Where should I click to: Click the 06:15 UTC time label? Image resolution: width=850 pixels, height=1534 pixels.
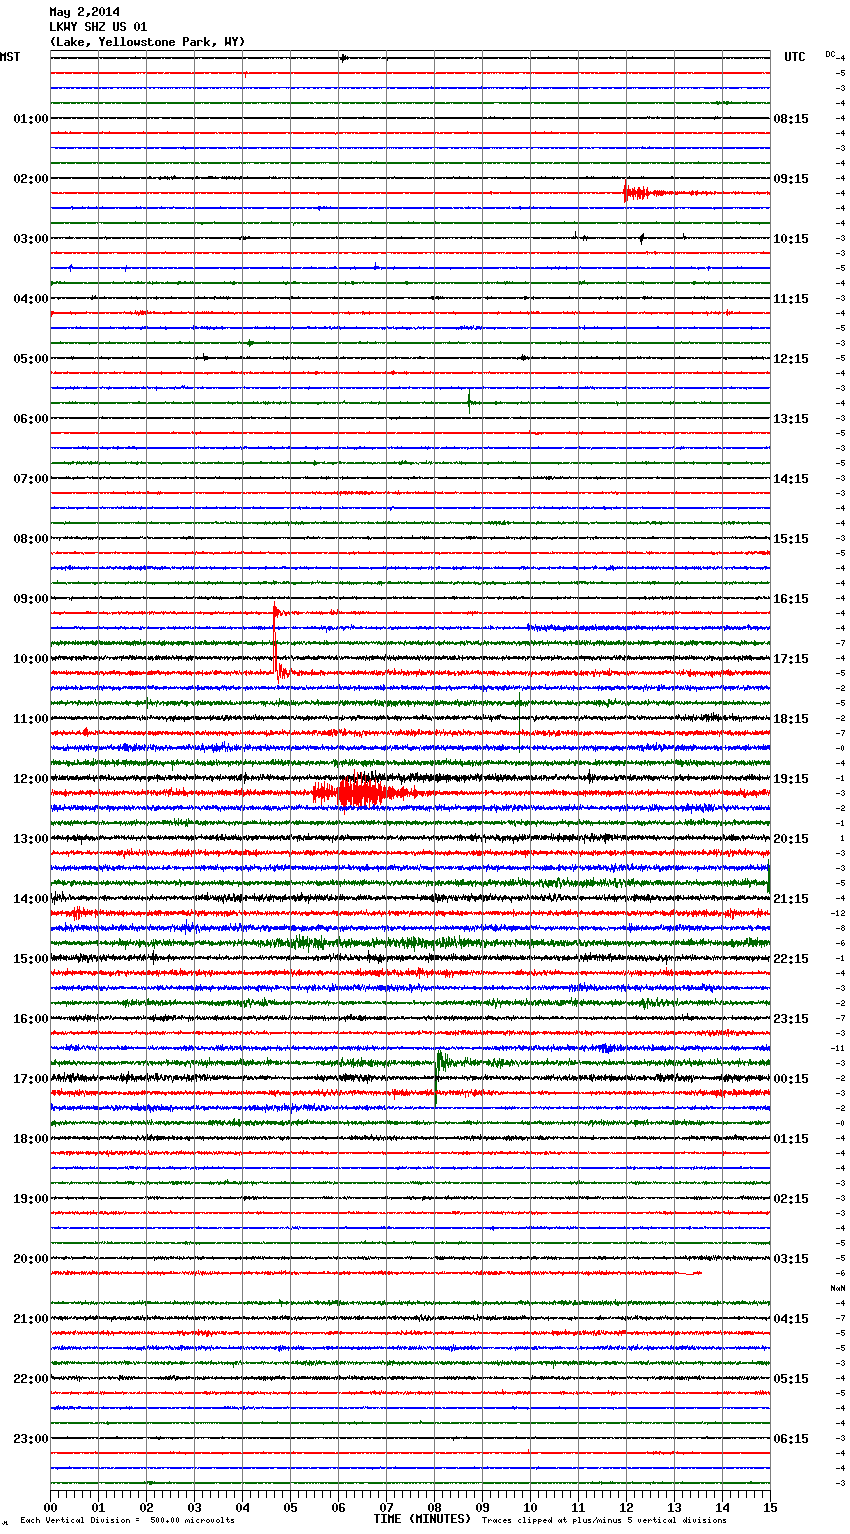coord(791,1439)
